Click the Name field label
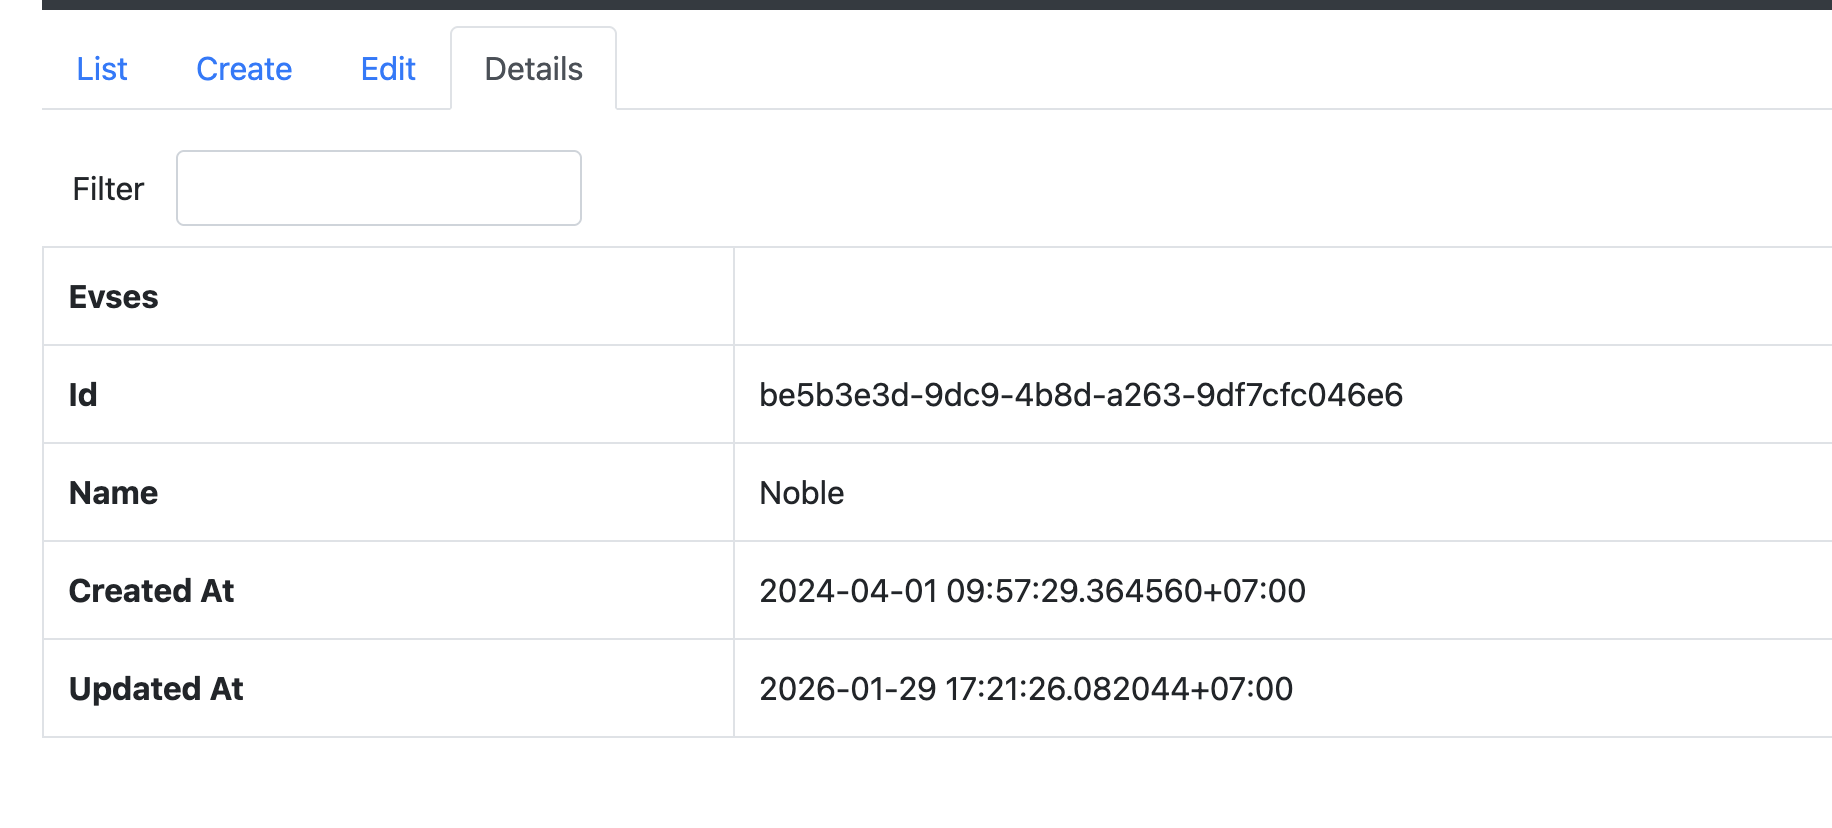The width and height of the screenshot is (1832, 828). click(x=114, y=493)
